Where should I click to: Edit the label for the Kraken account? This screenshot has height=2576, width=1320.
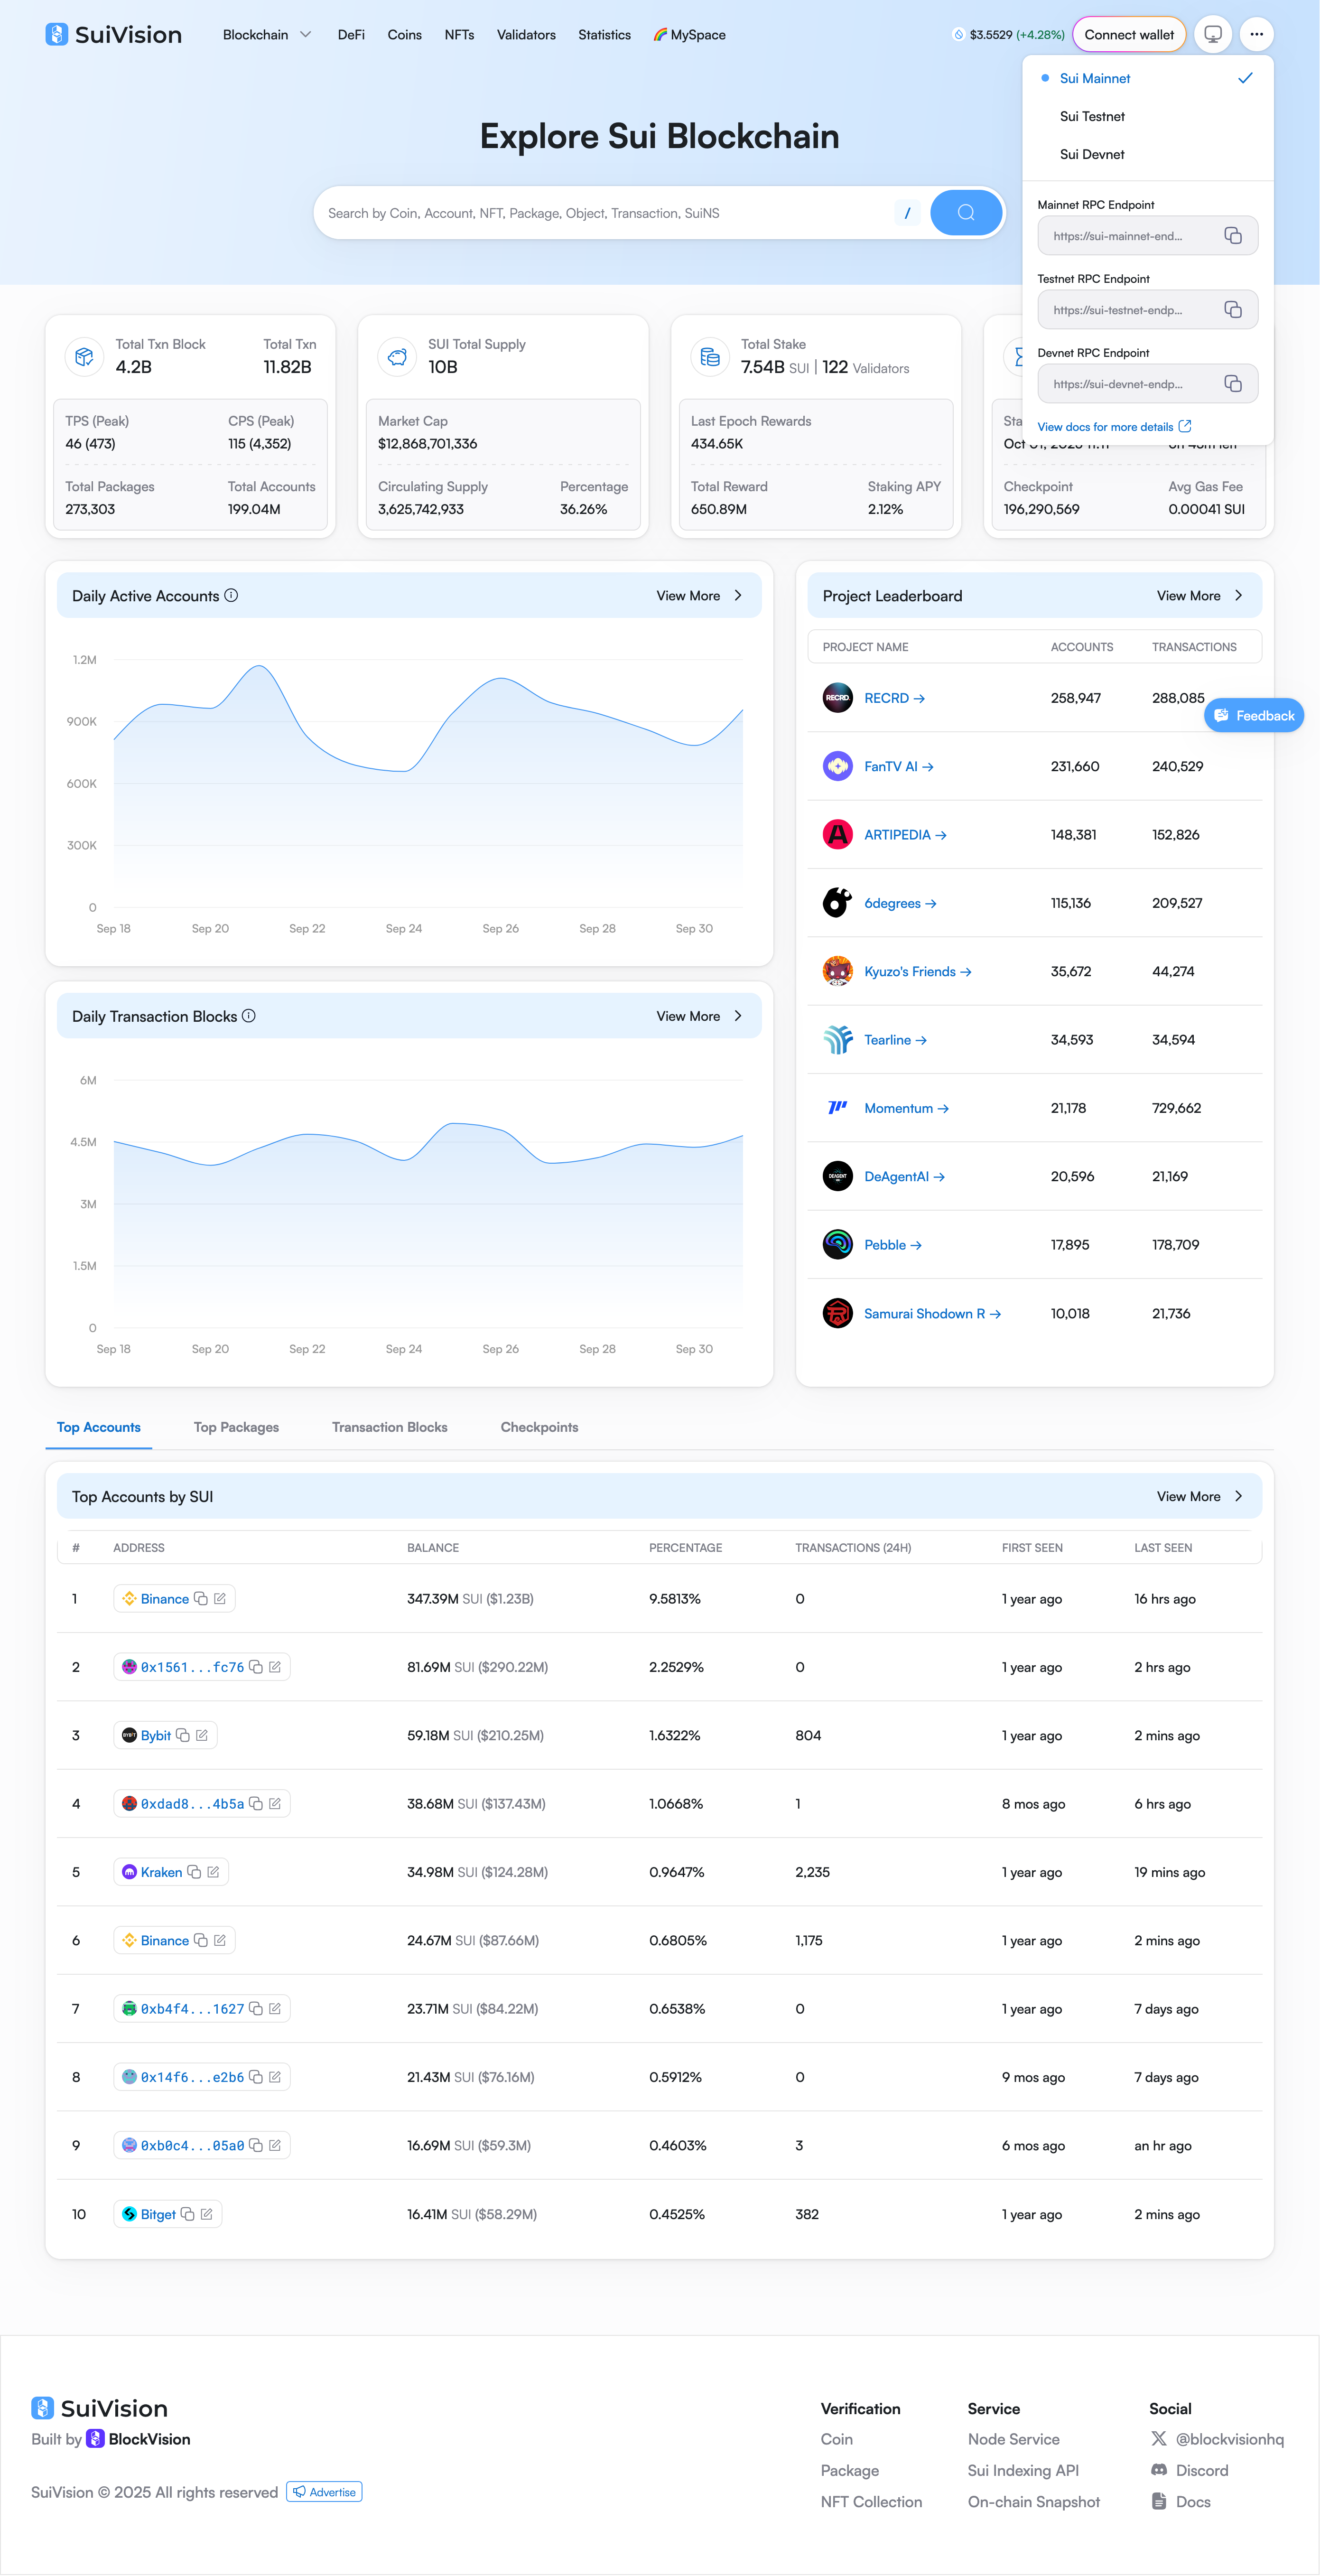tap(213, 1872)
